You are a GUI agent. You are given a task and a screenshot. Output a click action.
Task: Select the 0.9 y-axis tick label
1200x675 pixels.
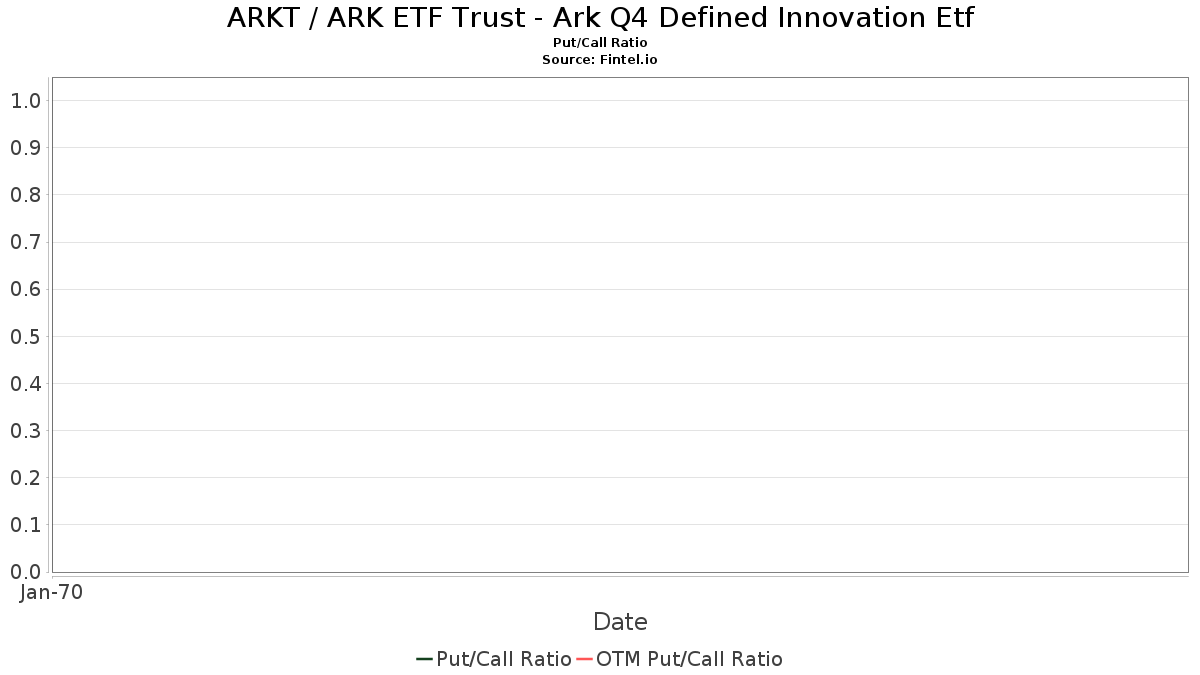[x=25, y=148]
